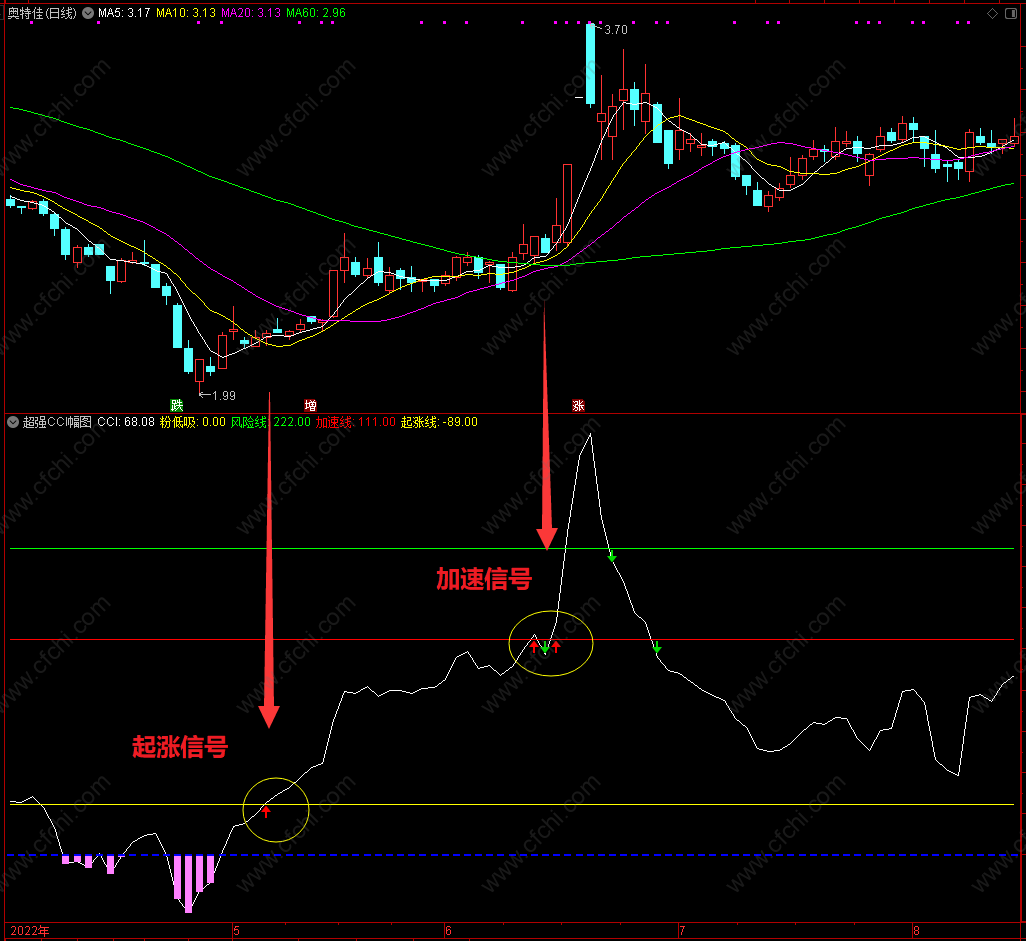Click the red 增 event marker

coord(310,405)
